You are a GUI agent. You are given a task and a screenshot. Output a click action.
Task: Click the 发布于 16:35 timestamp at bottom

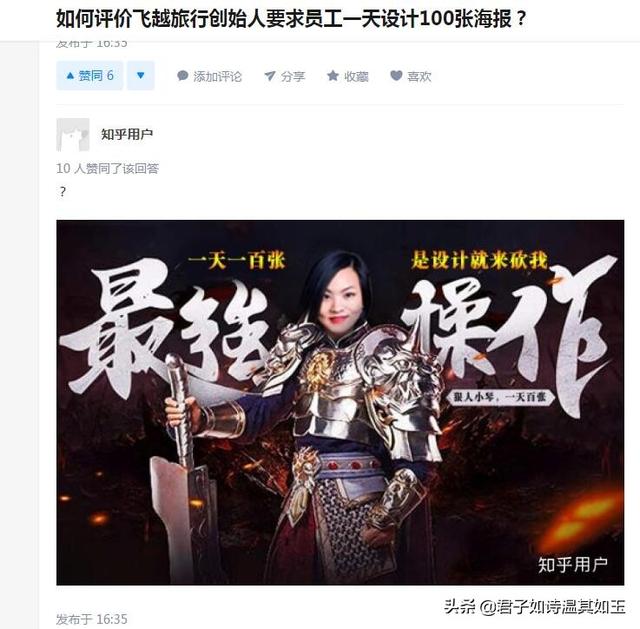(92, 619)
